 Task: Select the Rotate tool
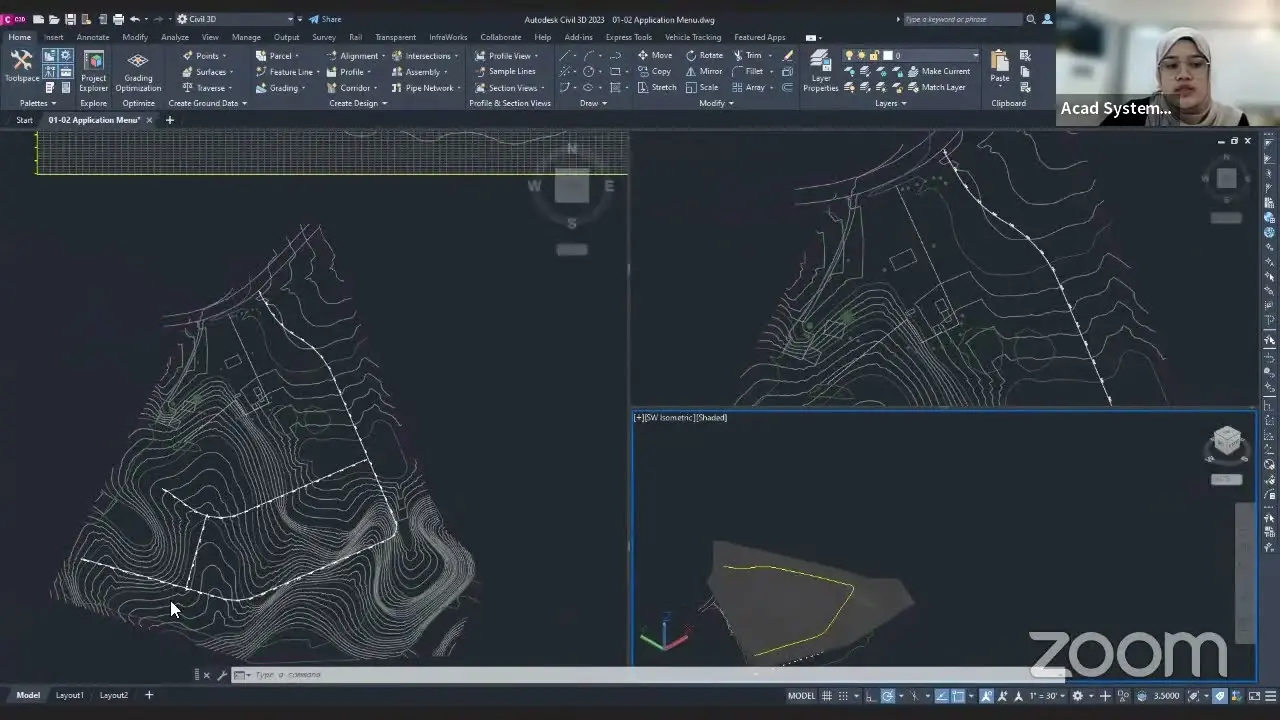[704, 55]
